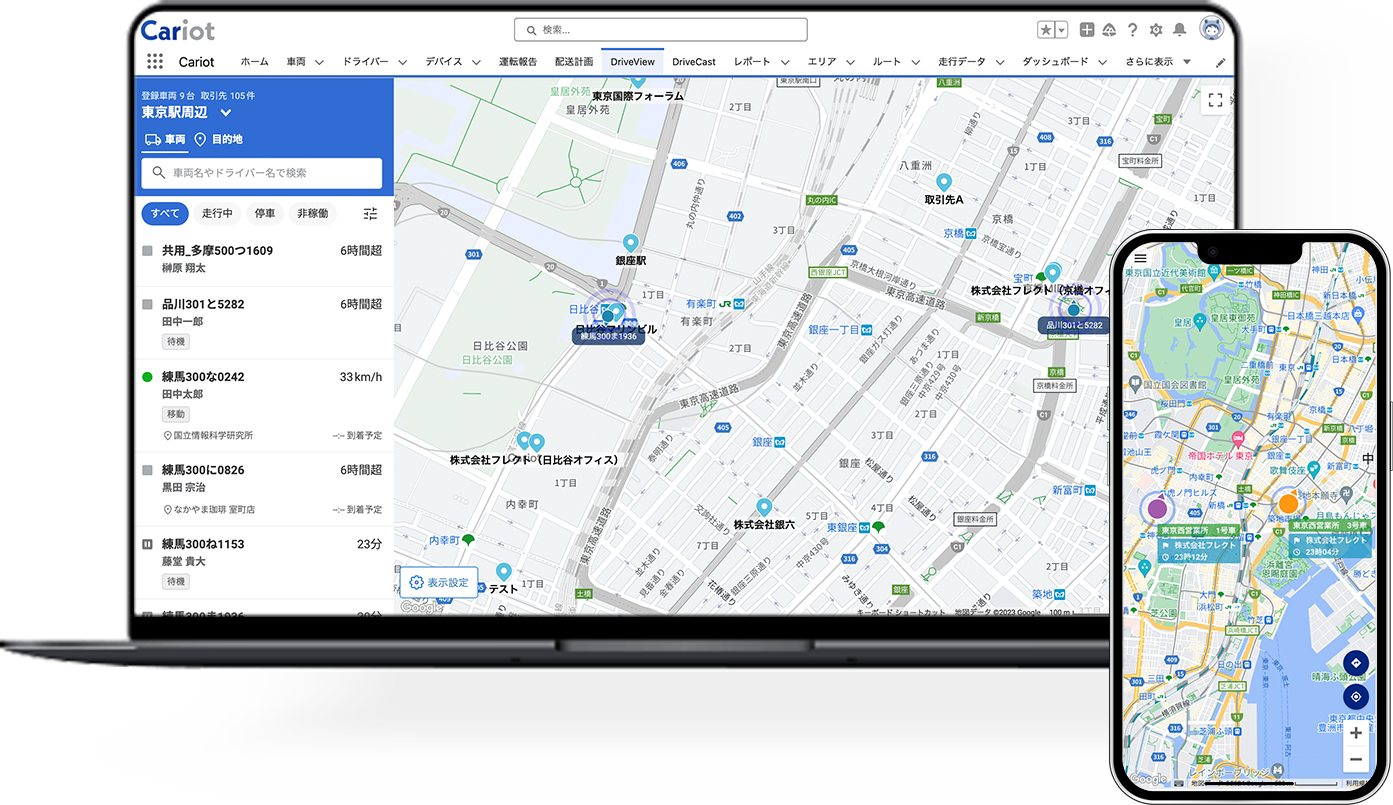
Task: Click the 銀座駅 map pin
Action: click(630, 243)
